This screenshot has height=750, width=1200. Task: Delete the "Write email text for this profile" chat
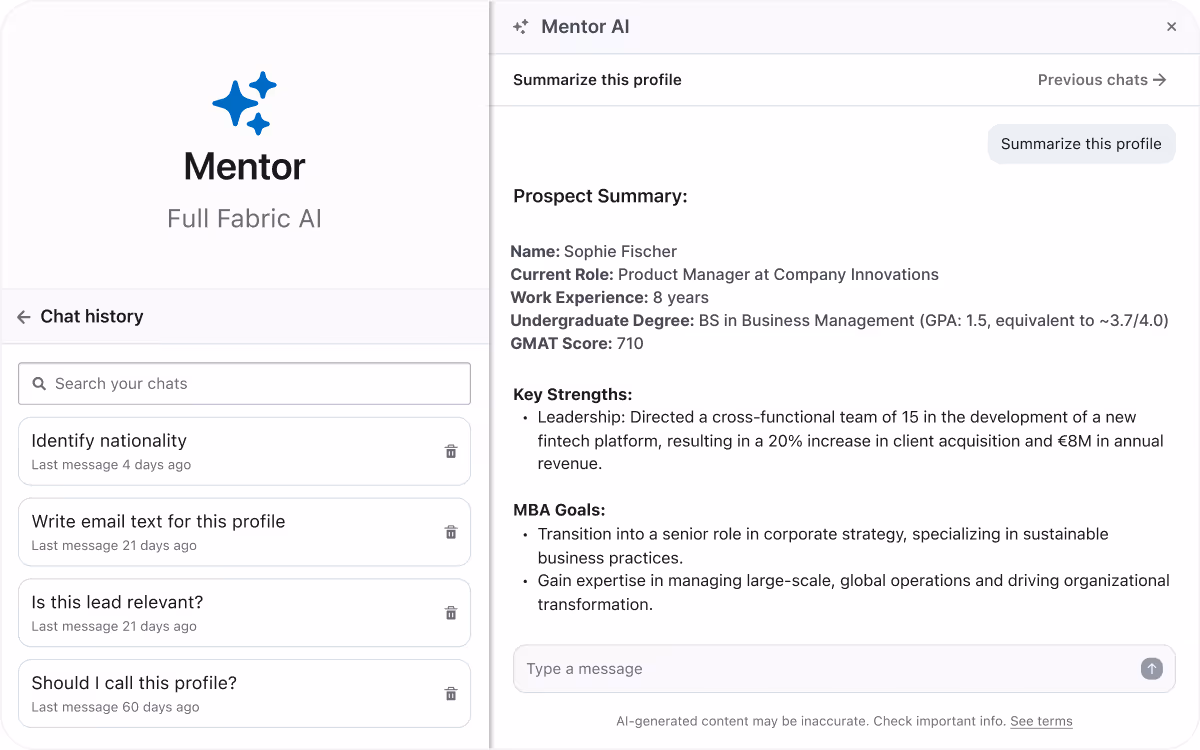(x=450, y=531)
